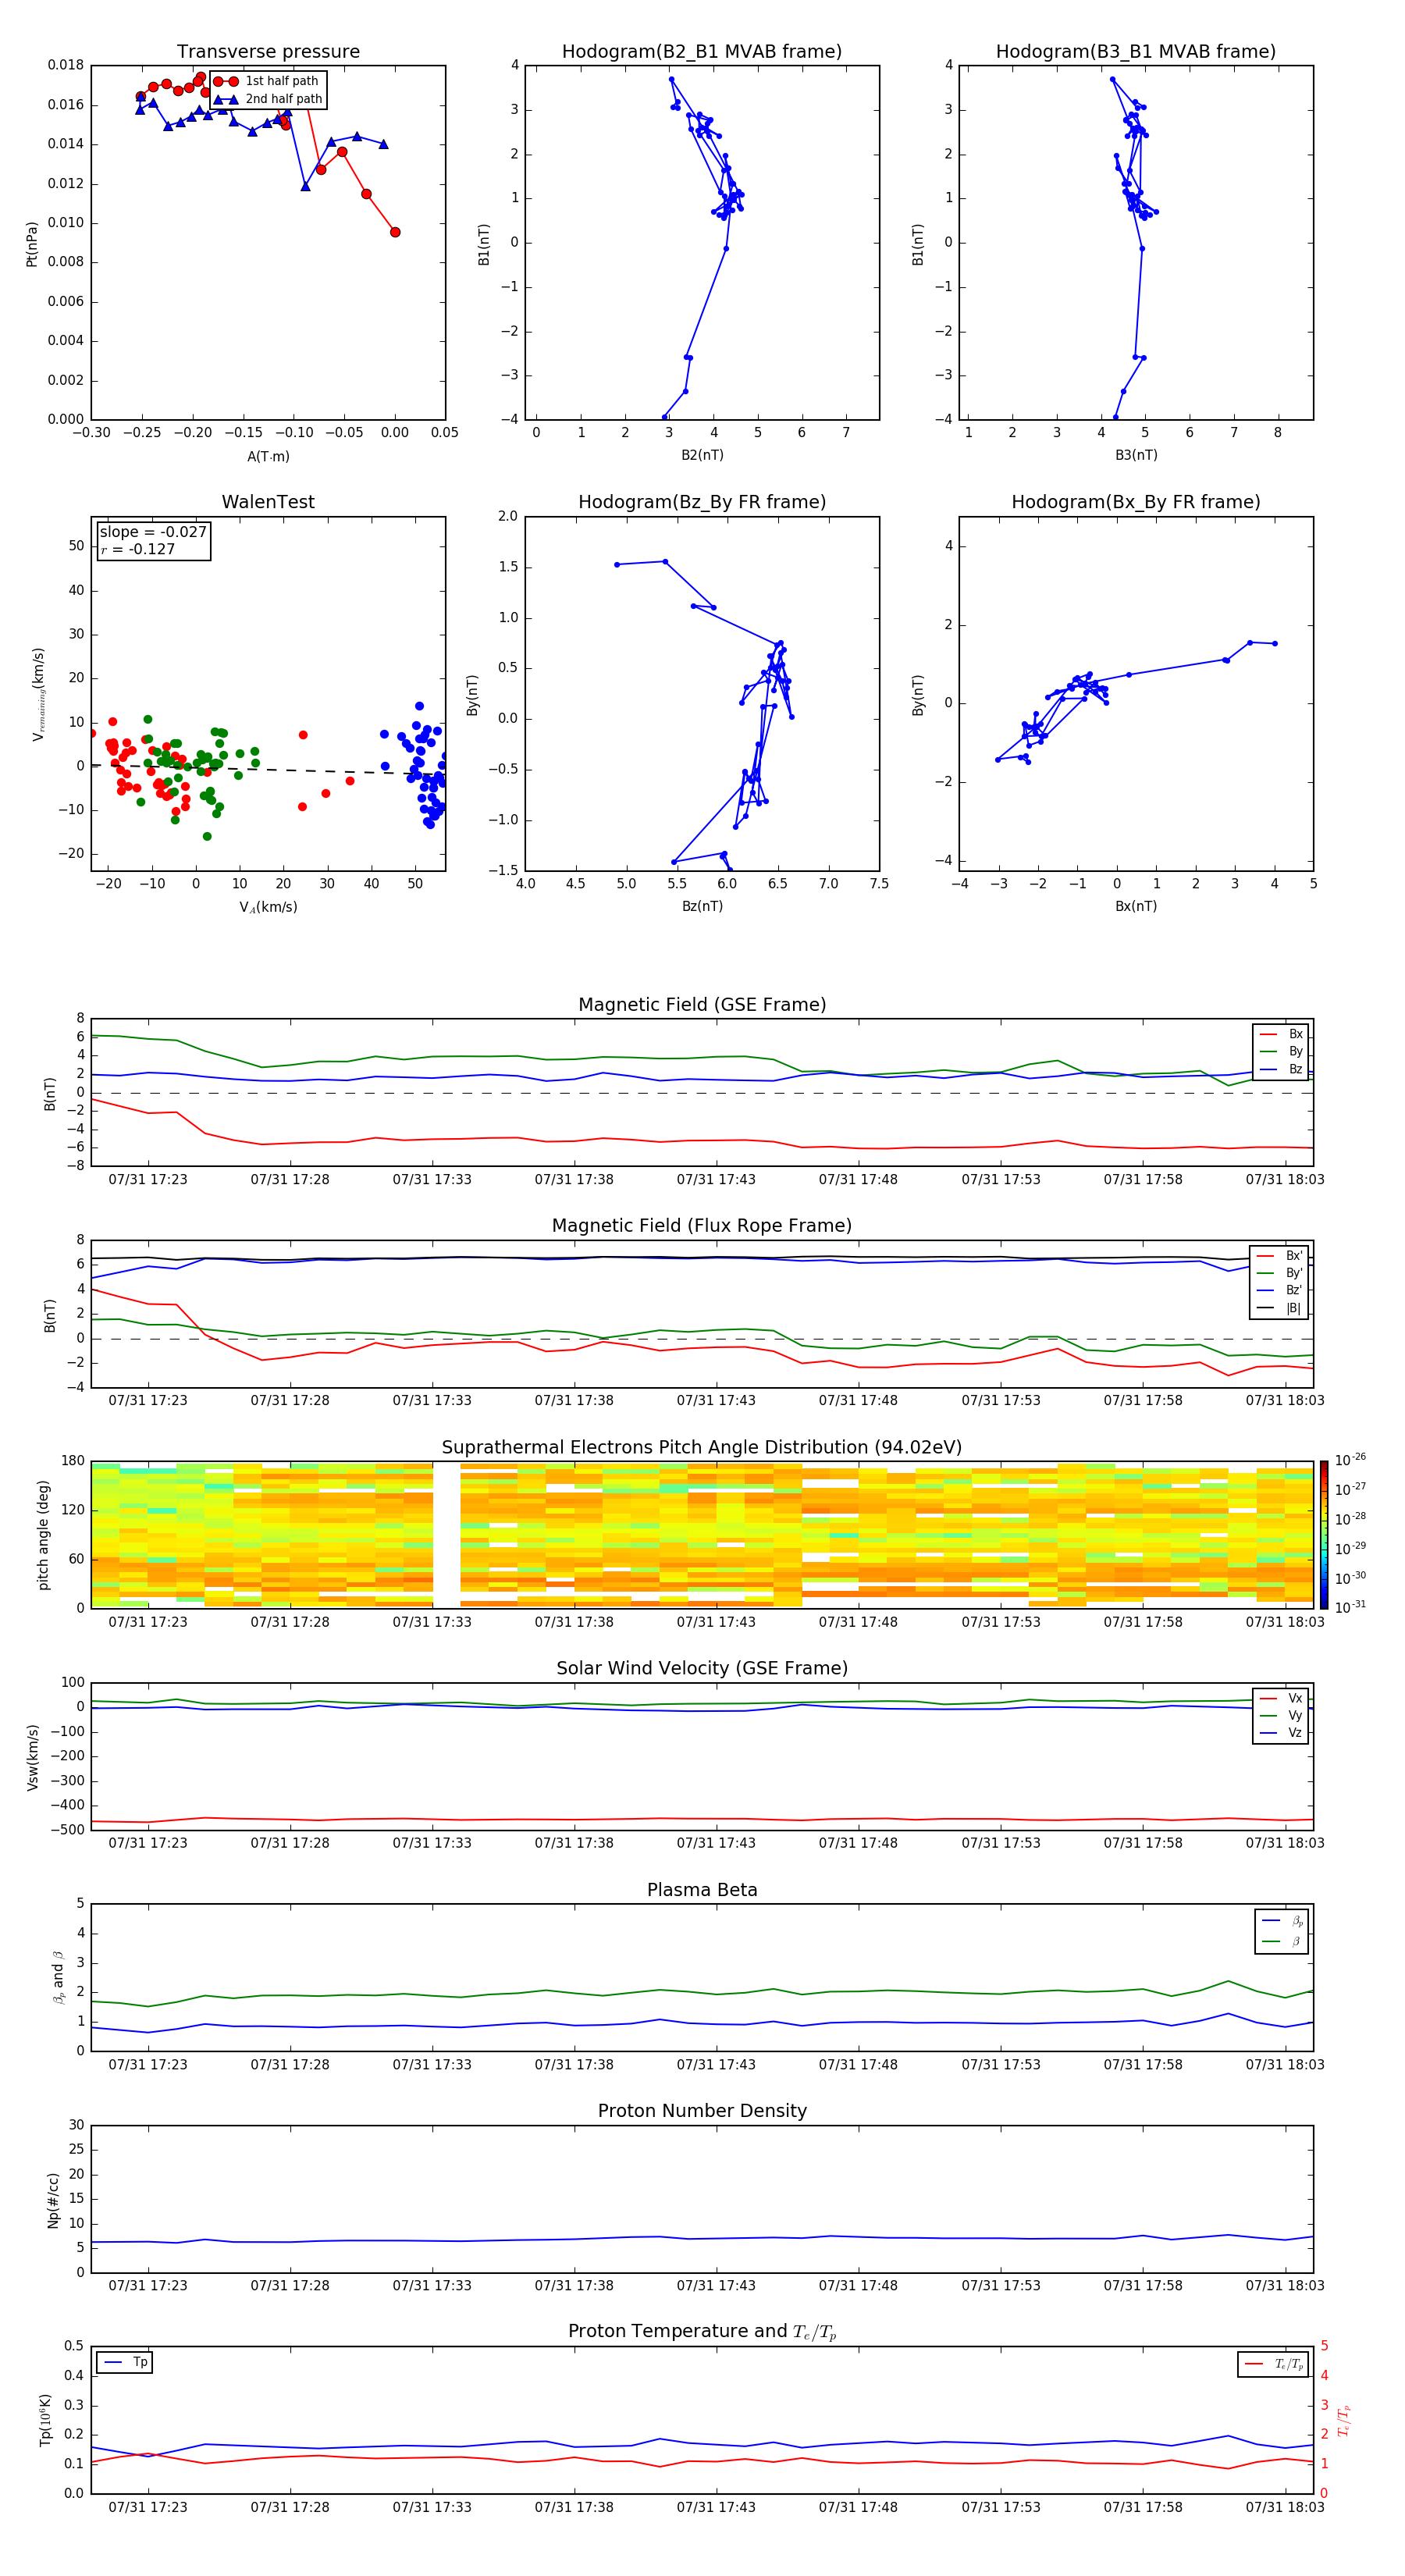Screen dimensions: 1405x2576
Task: Select the Bx legend entry in GSE magnetic field plot
Action: click(1281, 1034)
